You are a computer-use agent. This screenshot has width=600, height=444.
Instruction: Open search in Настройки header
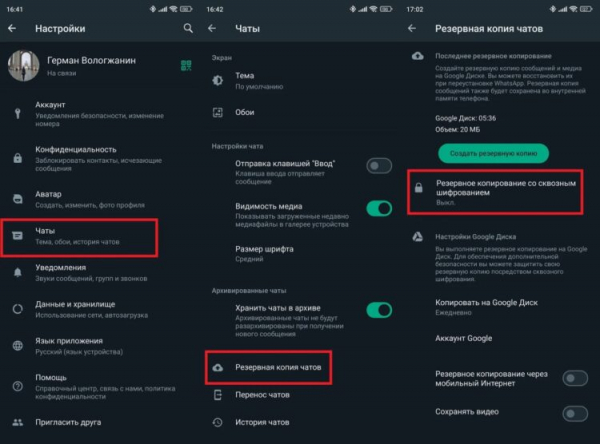click(188, 28)
